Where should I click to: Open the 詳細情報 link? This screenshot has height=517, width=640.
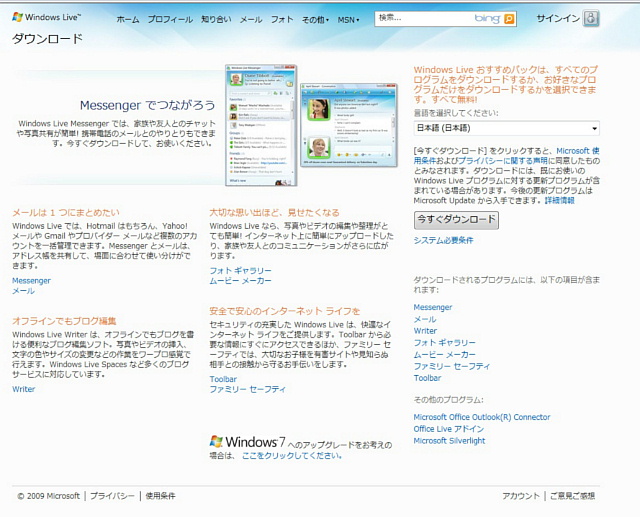pyautogui.click(x=560, y=200)
